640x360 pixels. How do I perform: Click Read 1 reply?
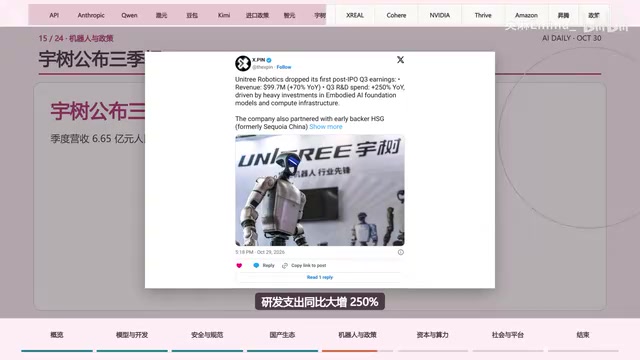coord(320,277)
